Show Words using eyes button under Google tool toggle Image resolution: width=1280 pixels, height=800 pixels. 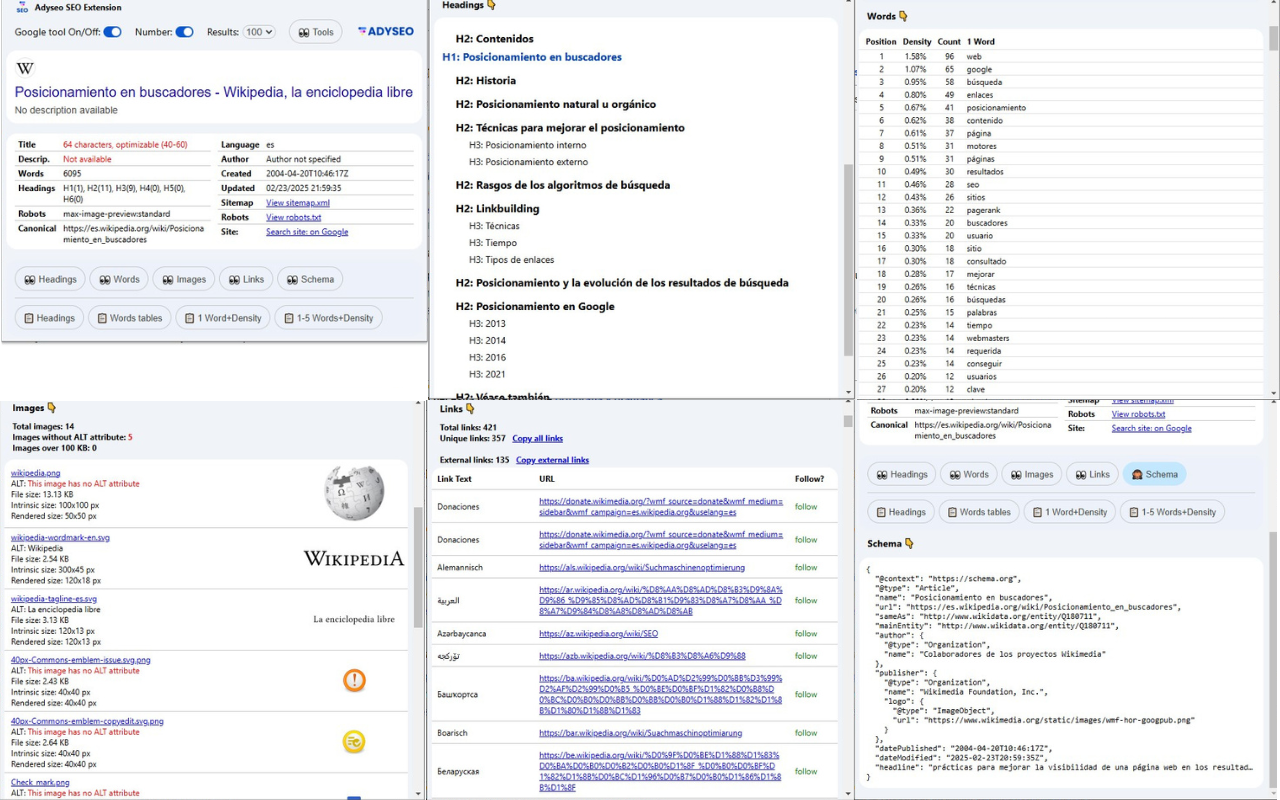coord(119,279)
